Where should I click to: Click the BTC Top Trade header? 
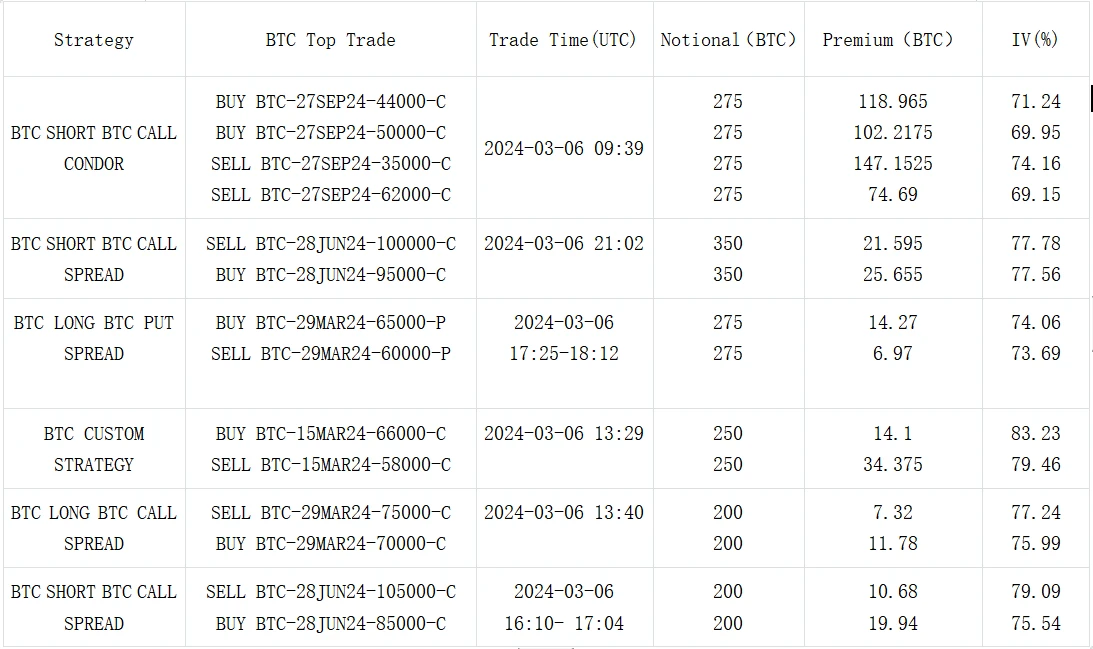[x=330, y=40]
